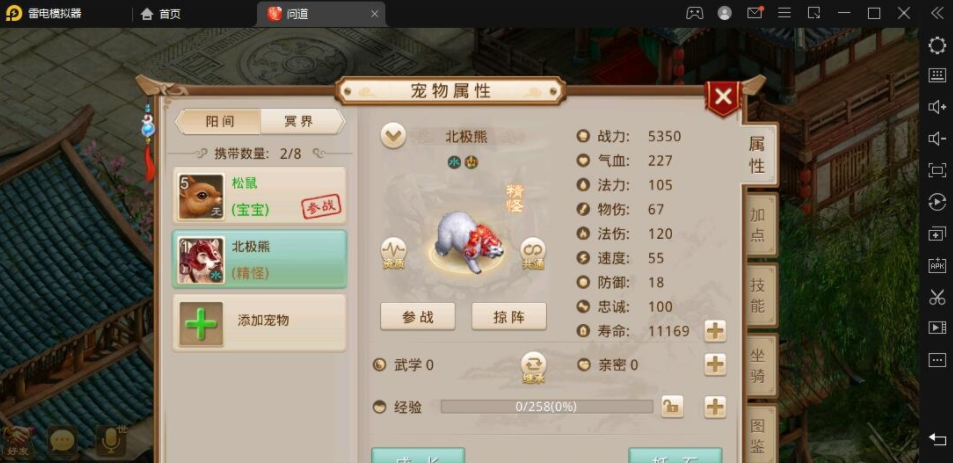Viewport: 953px width, 463px height.
Task: Click the 参战 battle button
Action: click(x=418, y=317)
